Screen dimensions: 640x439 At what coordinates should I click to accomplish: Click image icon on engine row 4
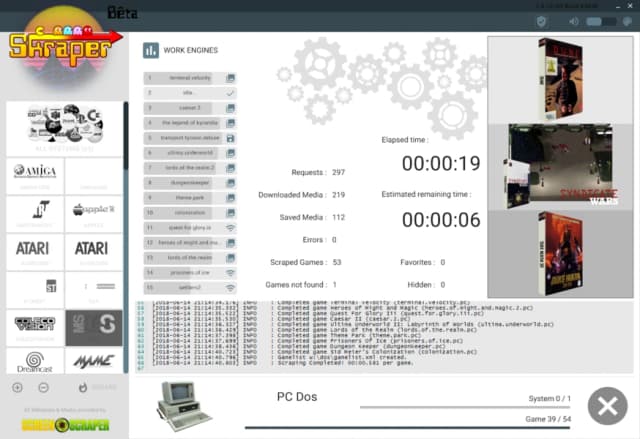pos(230,123)
